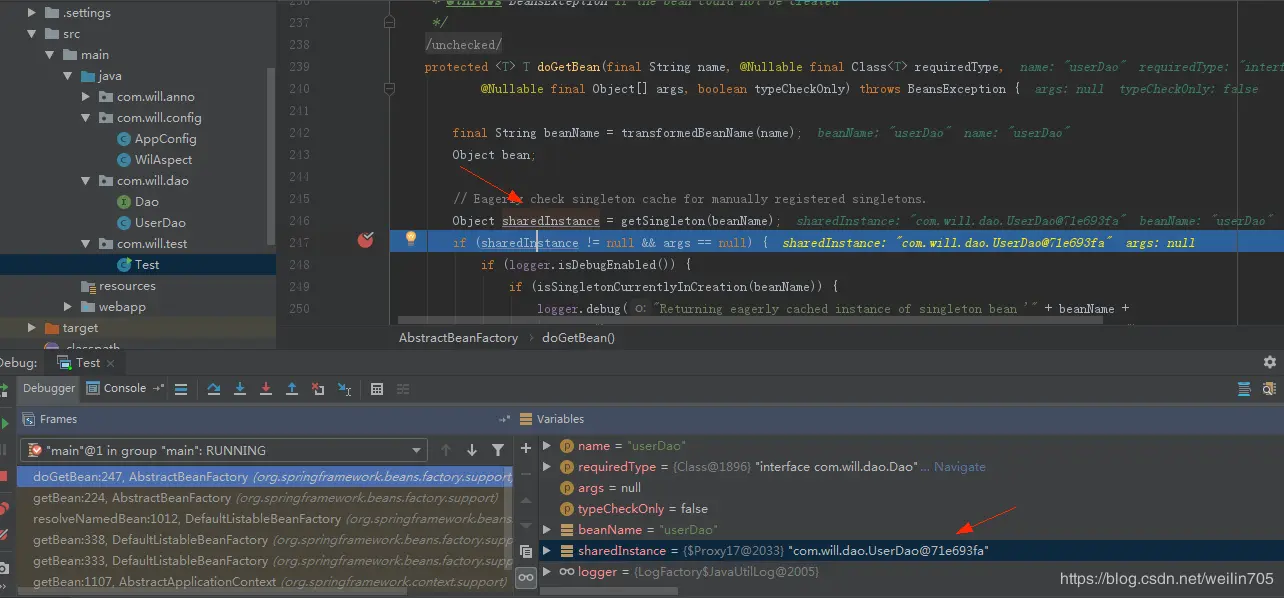Click the Run to Cursor icon

coord(344,389)
